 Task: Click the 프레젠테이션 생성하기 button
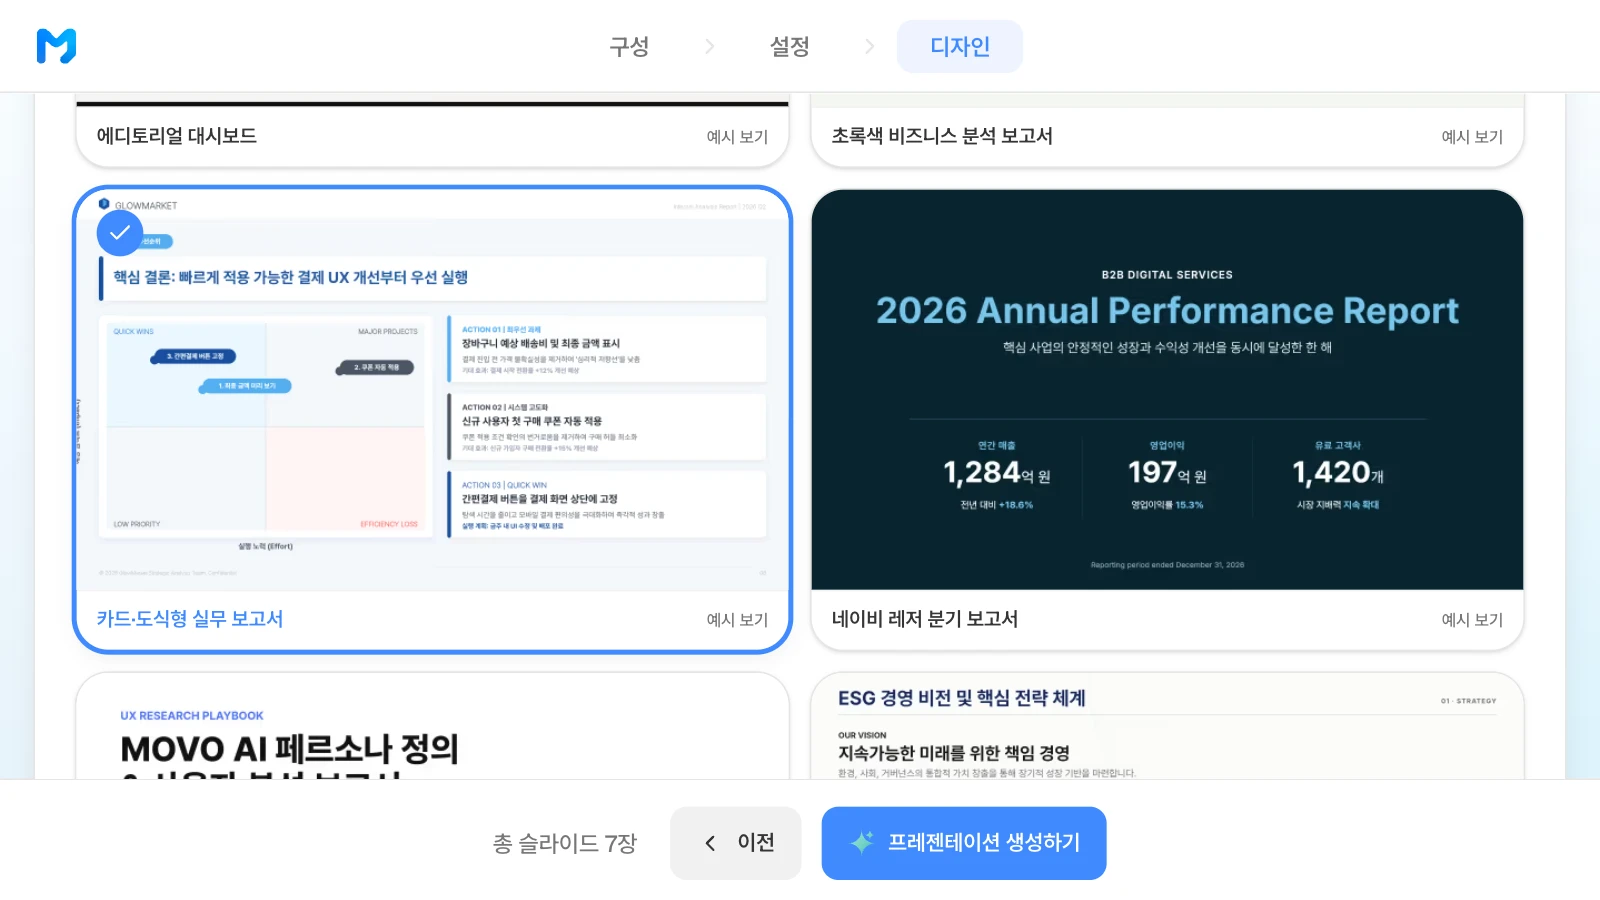964,843
